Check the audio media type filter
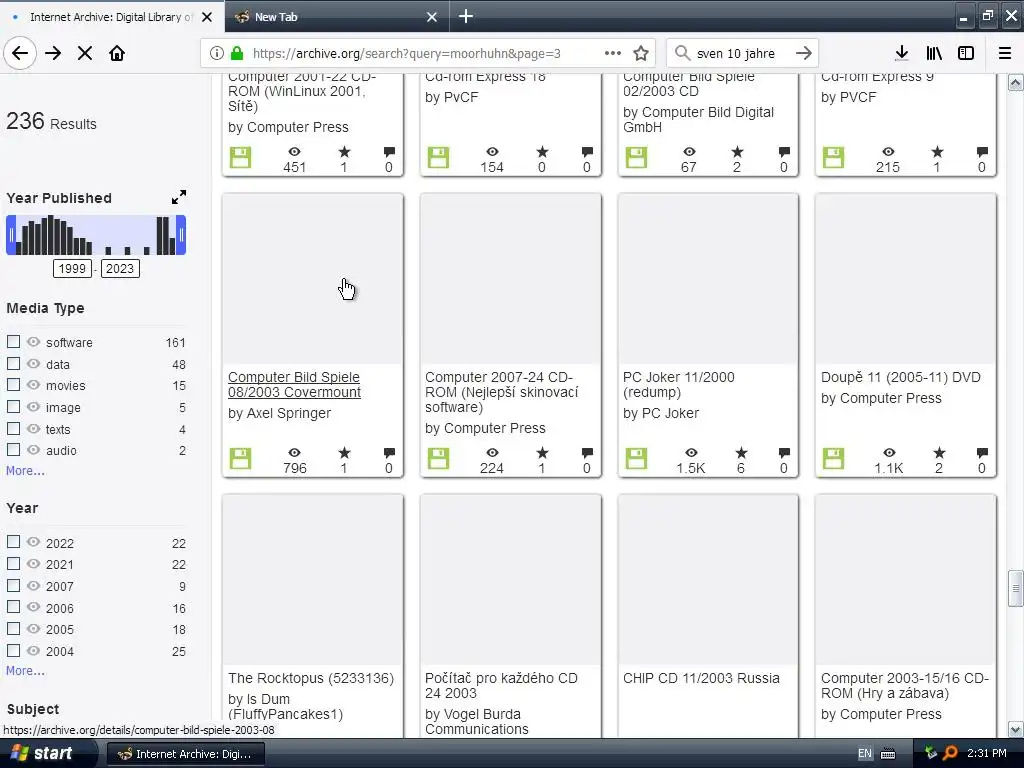This screenshot has width=1024, height=768. 13,449
